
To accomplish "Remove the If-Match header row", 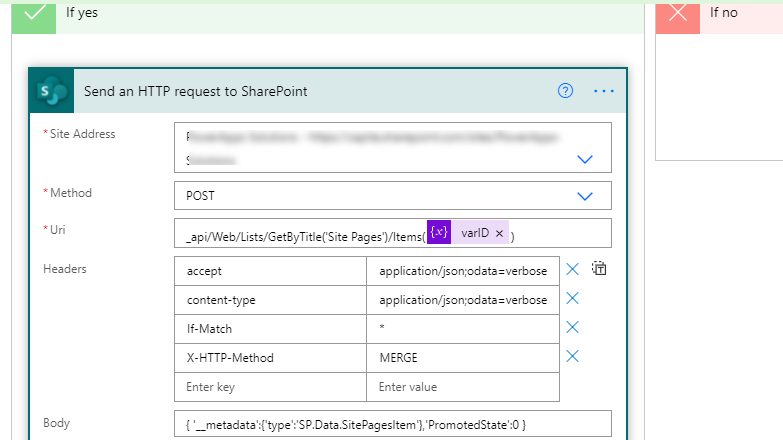I will click(572, 328).
